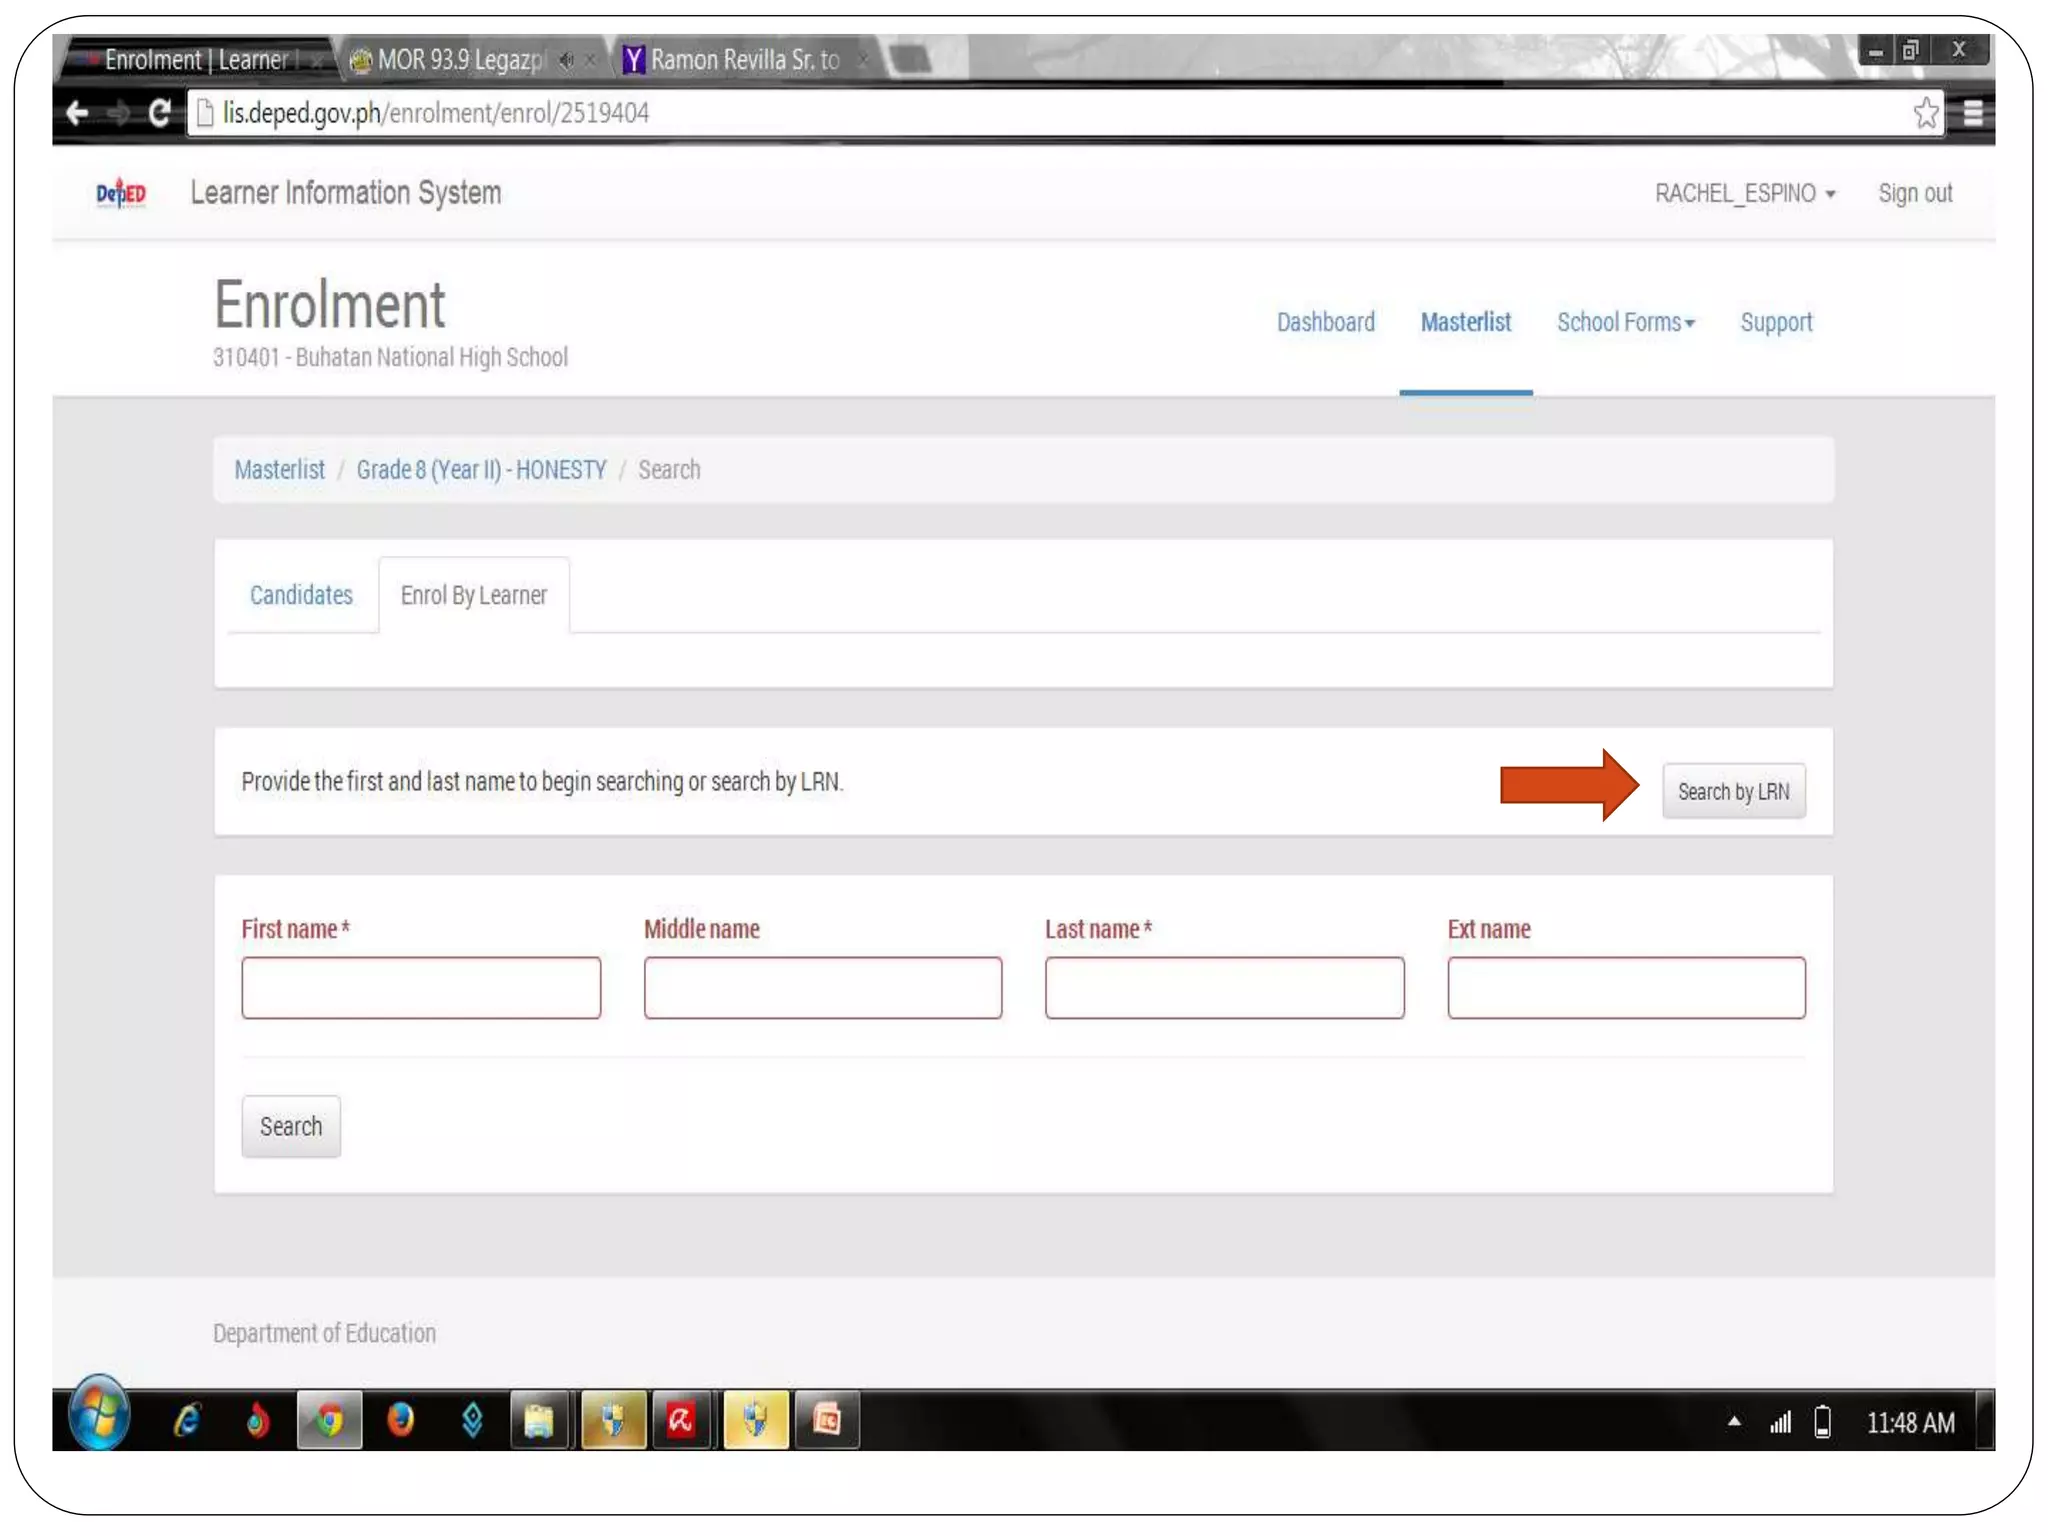Open the School Forms dropdown
The height and width of the screenshot is (1536, 2048).
tap(1625, 322)
